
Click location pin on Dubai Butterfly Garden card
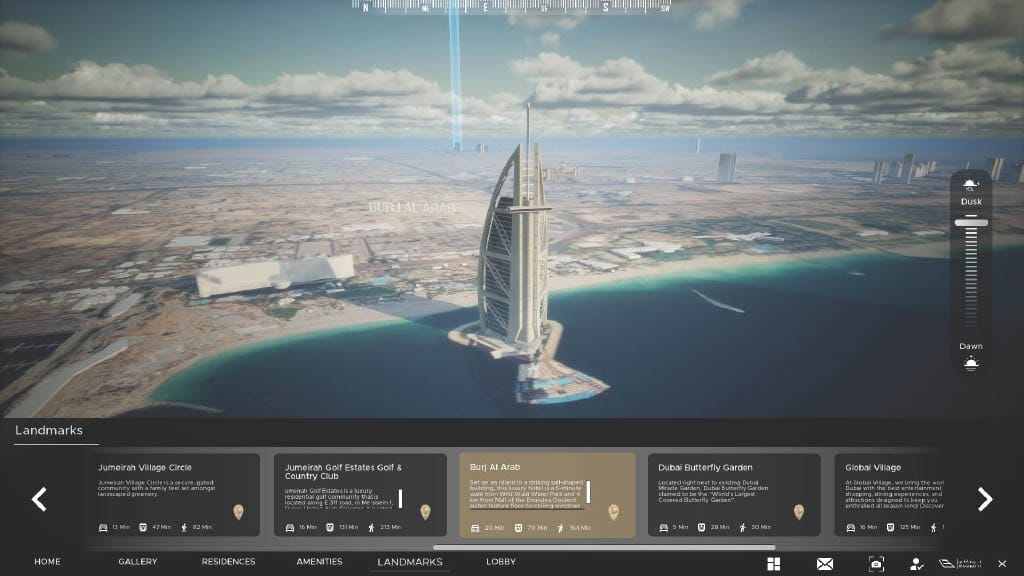tap(798, 512)
